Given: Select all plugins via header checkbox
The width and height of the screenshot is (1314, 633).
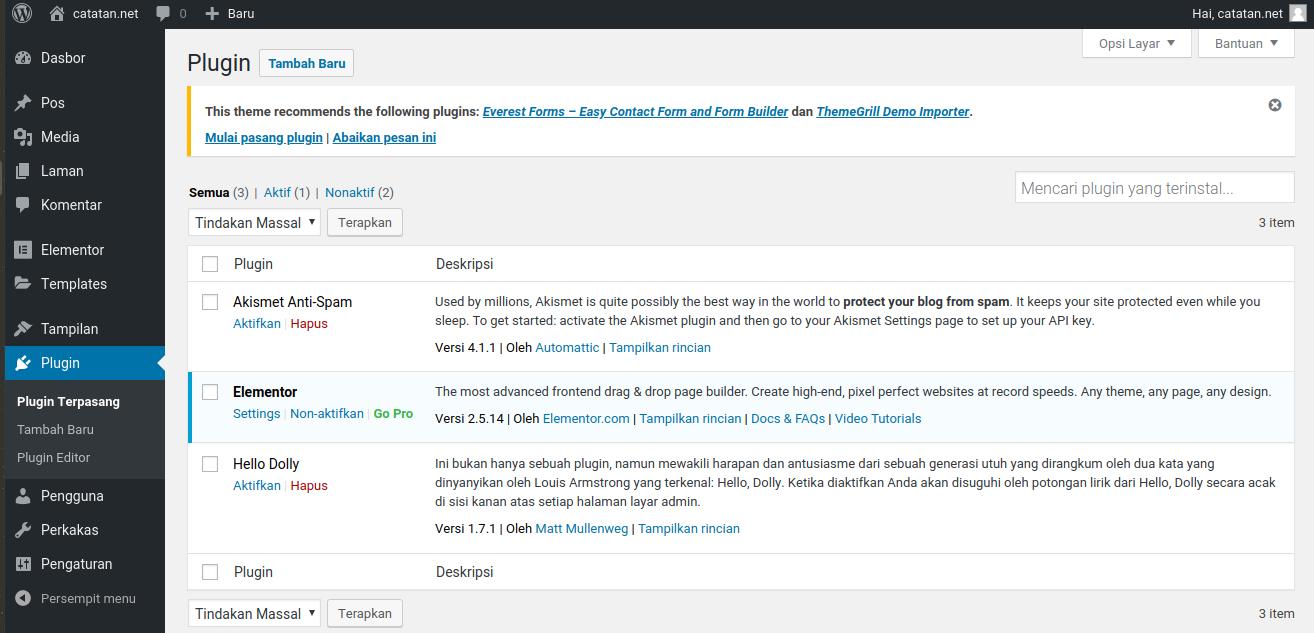Looking at the screenshot, I should click(x=210, y=263).
